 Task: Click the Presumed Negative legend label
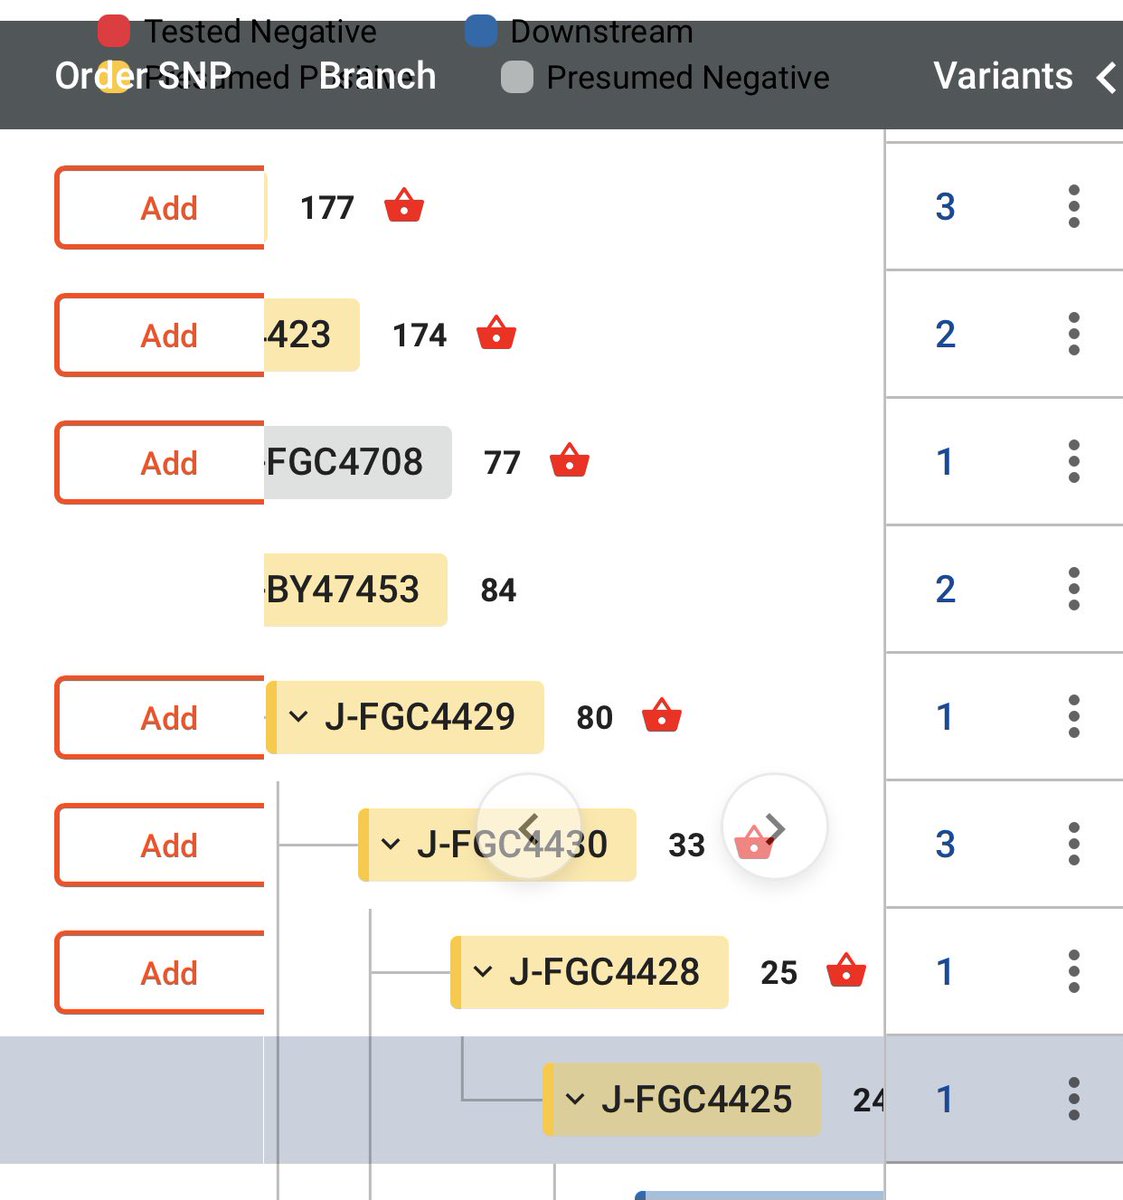click(x=688, y=77)
